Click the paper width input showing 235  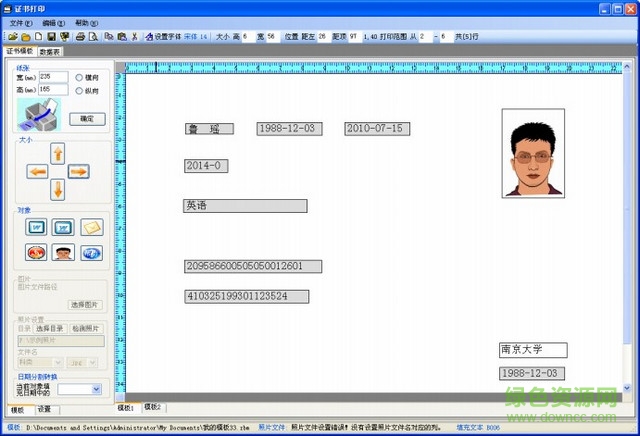click(x=53, y=77)
